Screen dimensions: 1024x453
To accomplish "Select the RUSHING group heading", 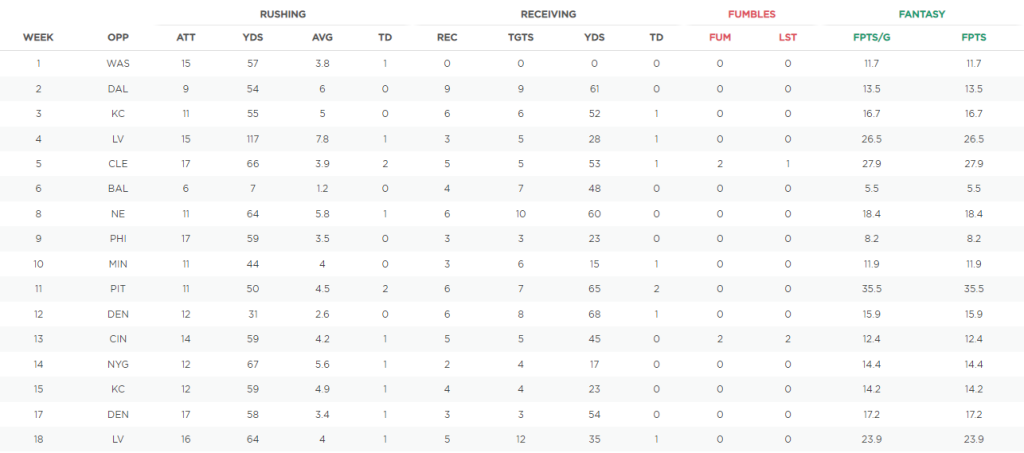I will (x=282, y=14).
